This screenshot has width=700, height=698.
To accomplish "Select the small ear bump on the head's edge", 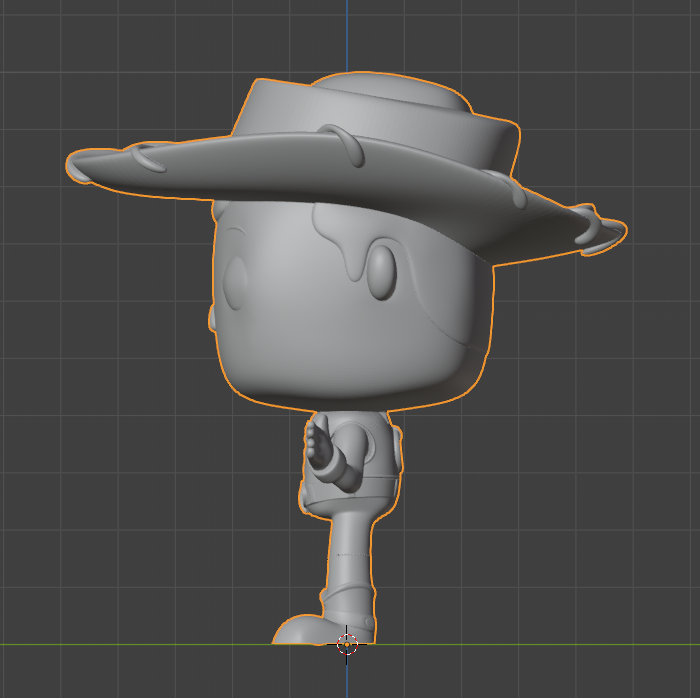I will coord(212,318).
